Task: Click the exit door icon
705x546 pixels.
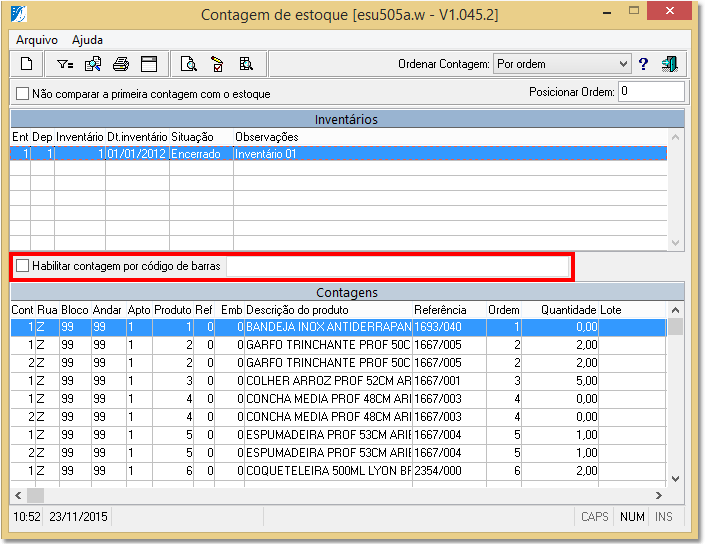Action: coord(670,64)
